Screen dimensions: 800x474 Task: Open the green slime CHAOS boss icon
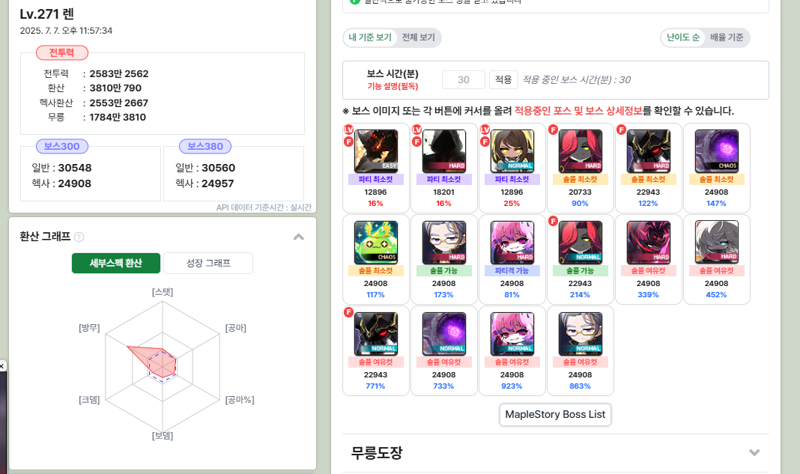pyautogui.click(x=376, y=242)
